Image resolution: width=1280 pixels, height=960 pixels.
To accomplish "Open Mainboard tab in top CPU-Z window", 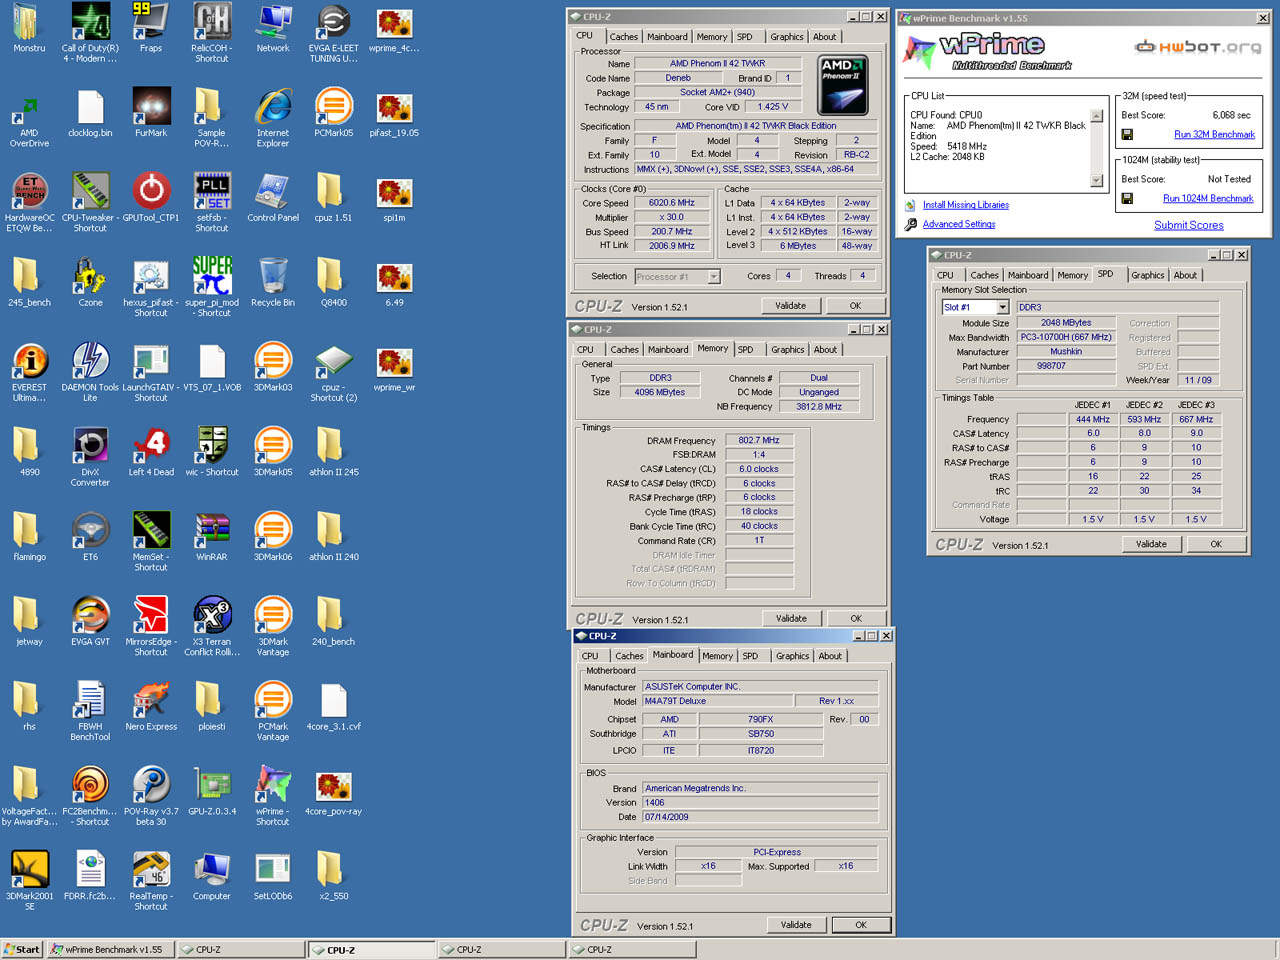I will point(667,37).
